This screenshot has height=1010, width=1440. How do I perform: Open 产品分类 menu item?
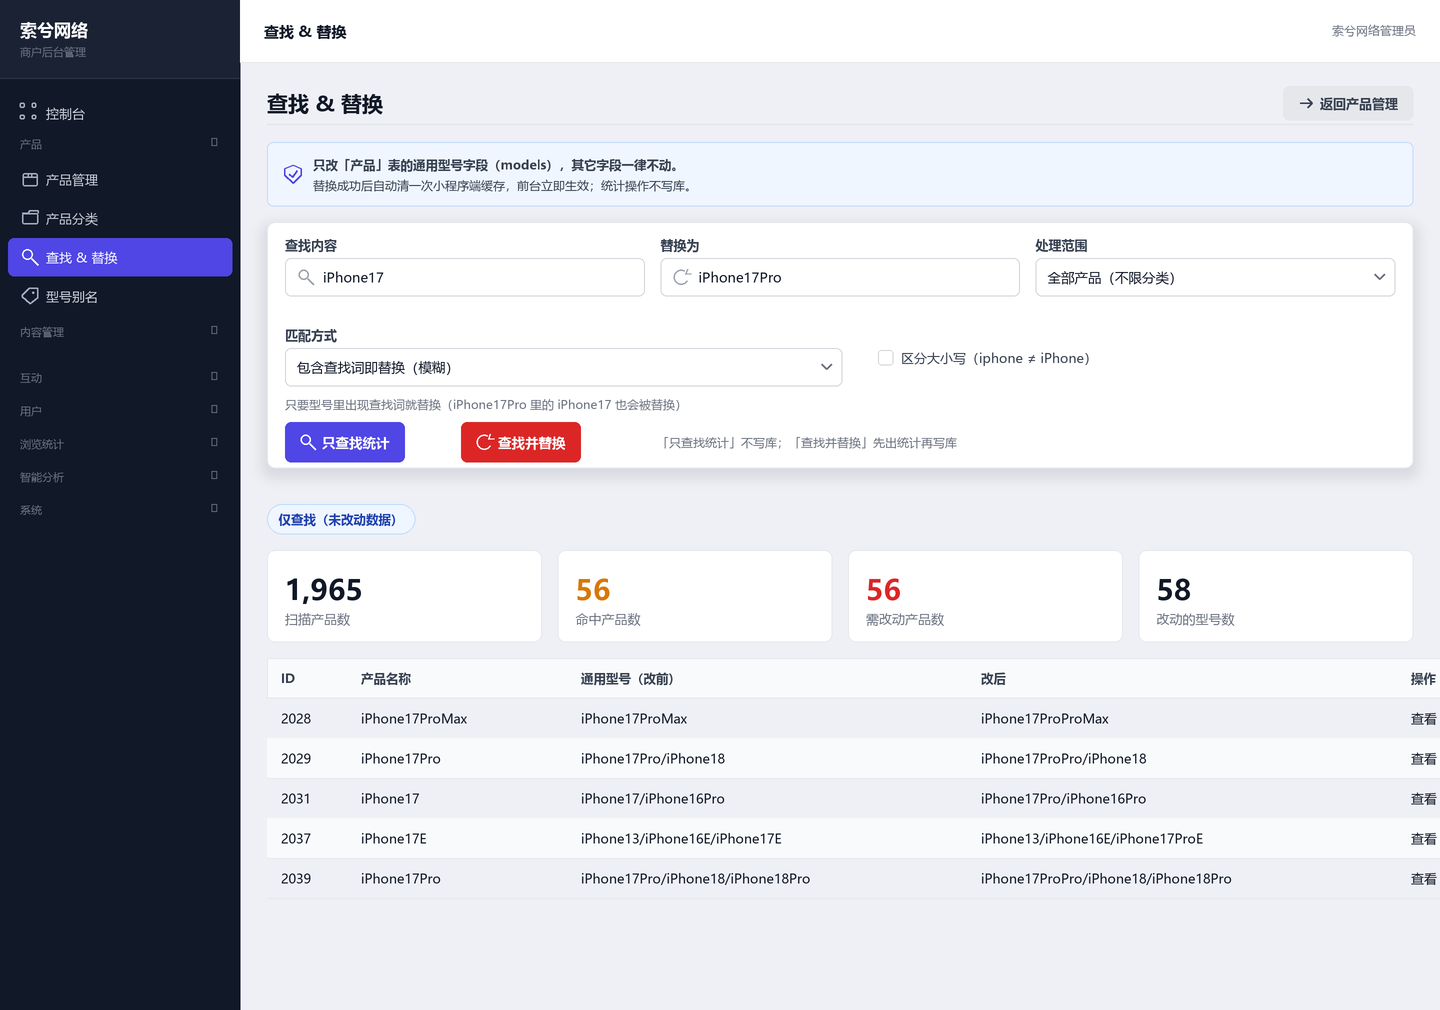pos(120,218)
